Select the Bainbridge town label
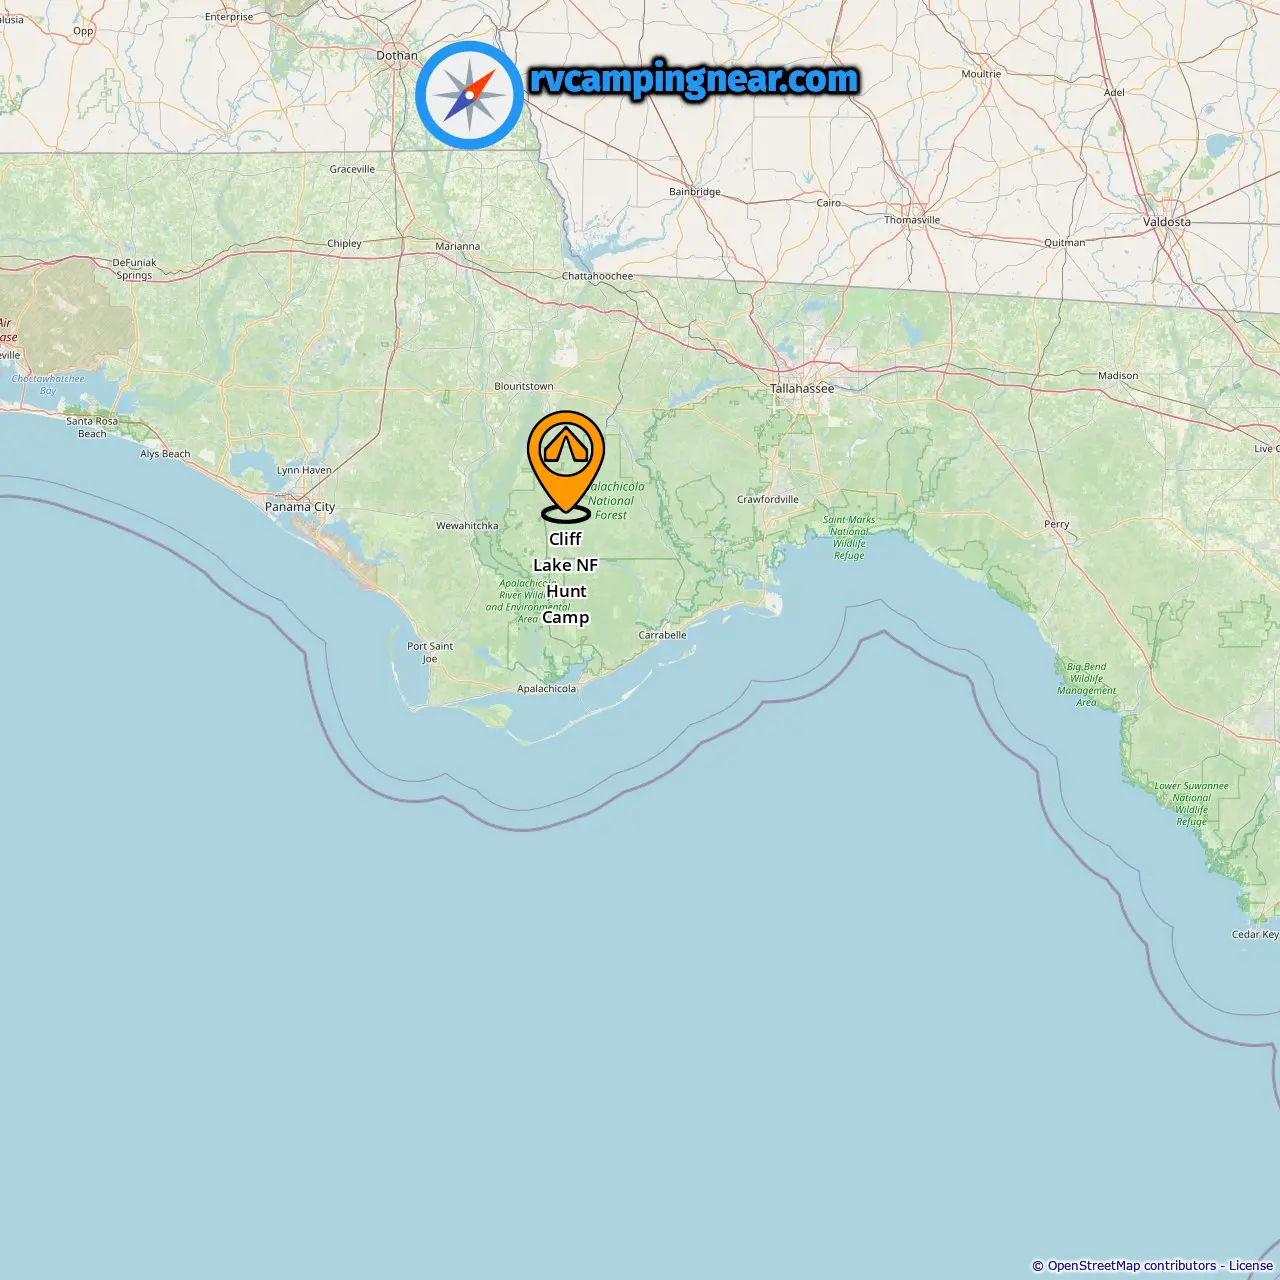The height and width of the screenshot is (1280, 1280). coord(695,192)
